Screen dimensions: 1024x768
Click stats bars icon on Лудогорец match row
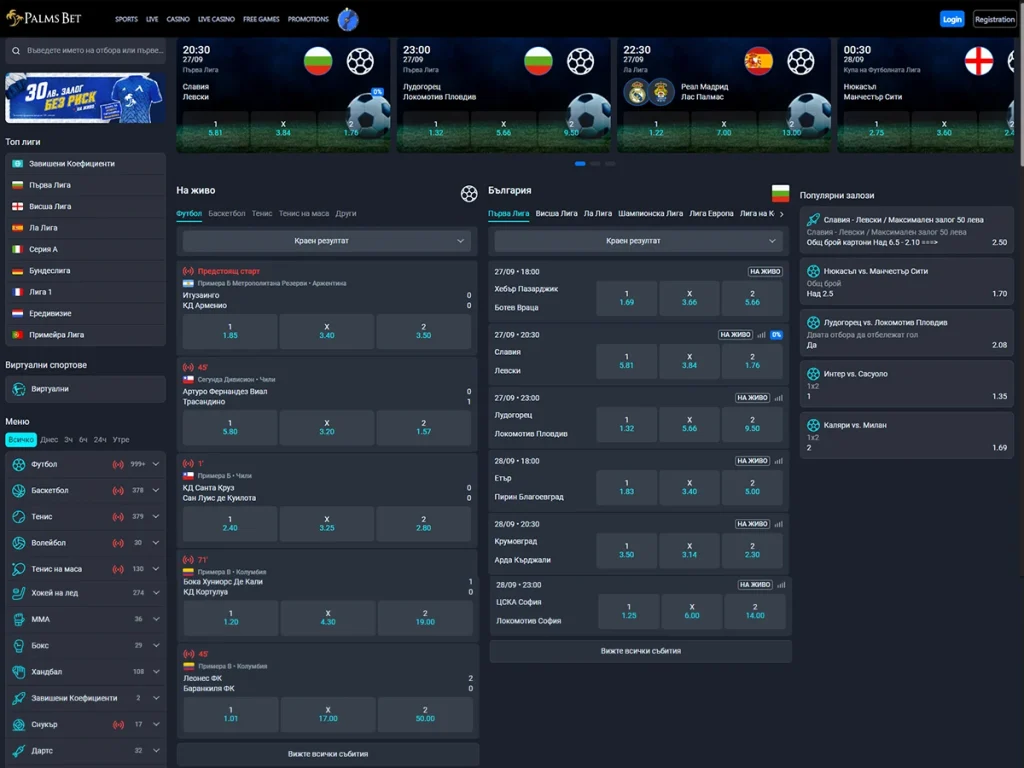point(778,398)
